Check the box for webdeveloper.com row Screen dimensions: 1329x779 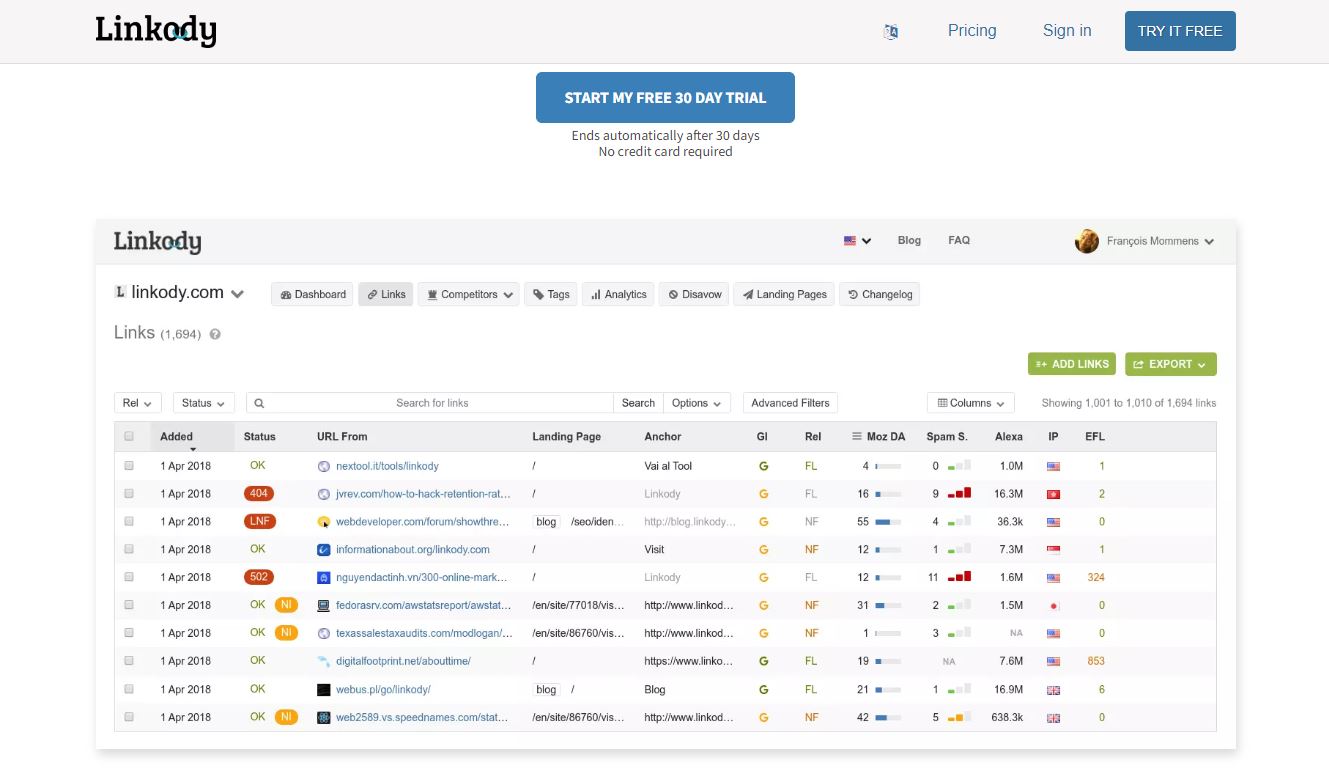tap(129, 522)
